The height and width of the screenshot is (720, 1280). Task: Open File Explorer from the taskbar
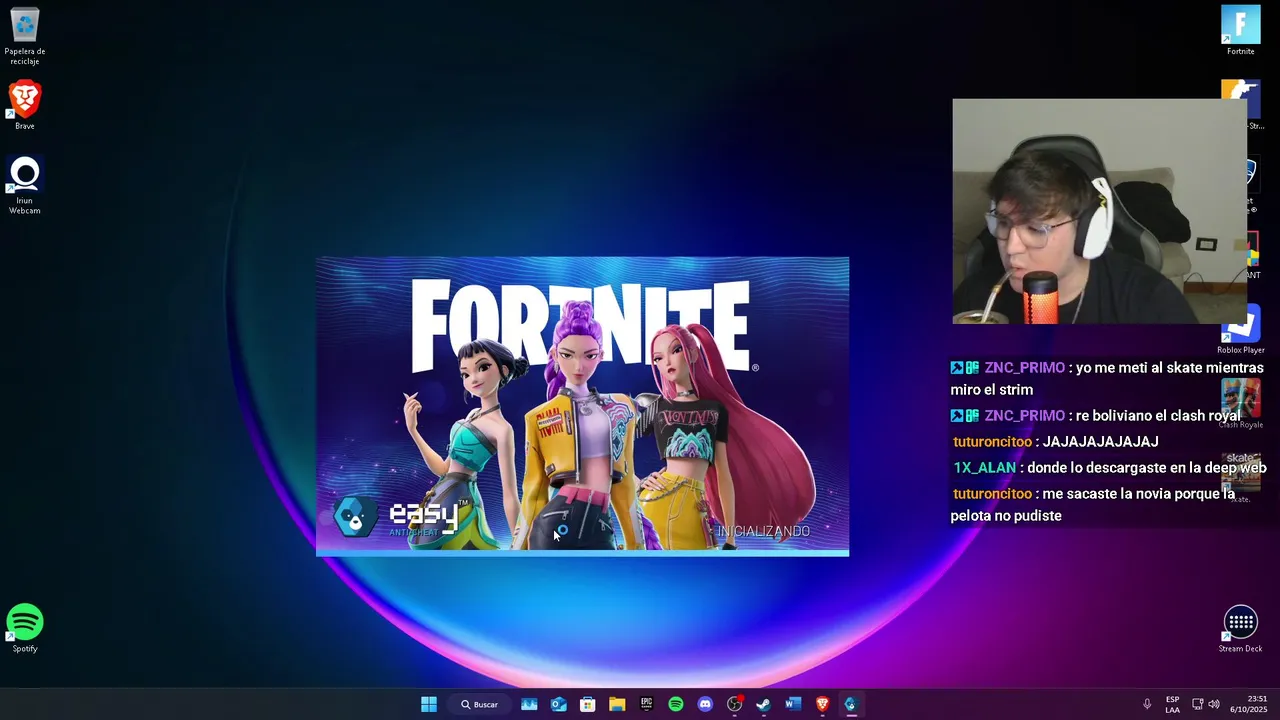pos(617,704)
